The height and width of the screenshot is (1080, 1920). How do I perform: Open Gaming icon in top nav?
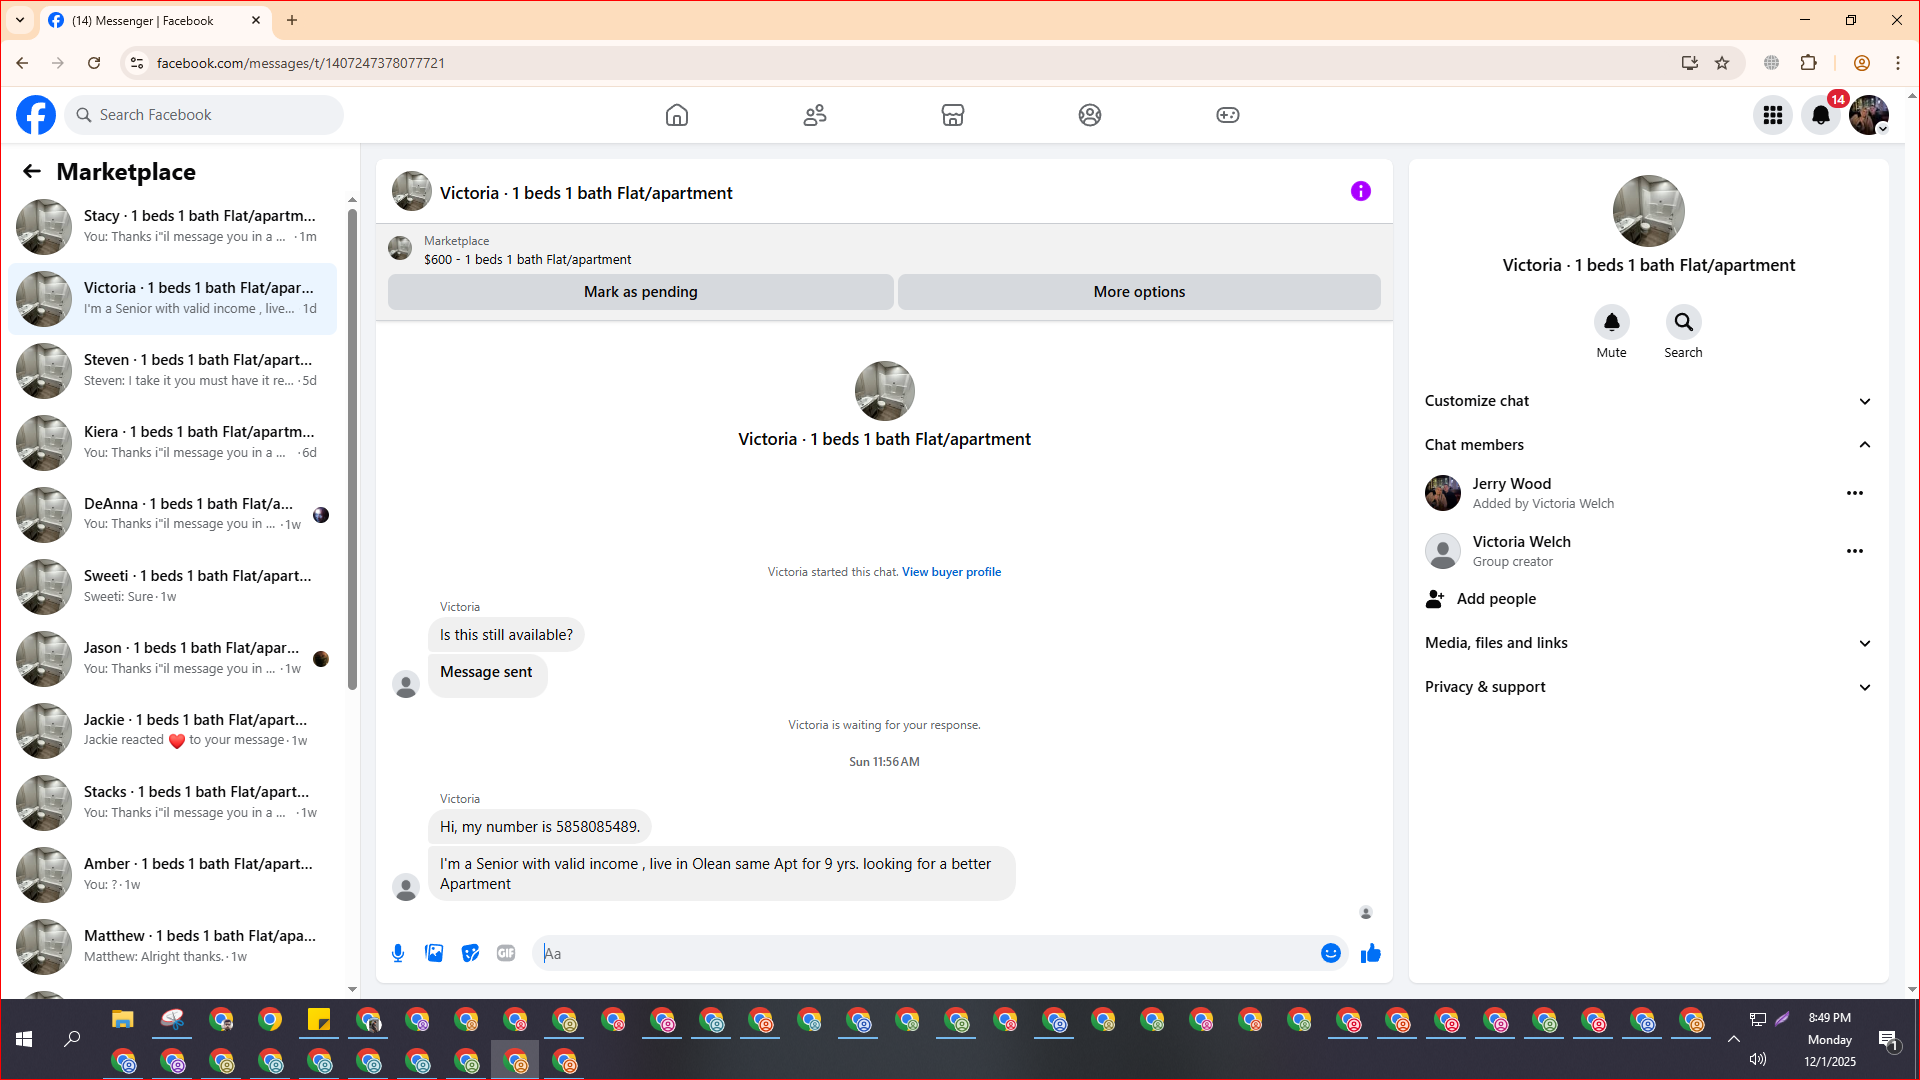1228,115
